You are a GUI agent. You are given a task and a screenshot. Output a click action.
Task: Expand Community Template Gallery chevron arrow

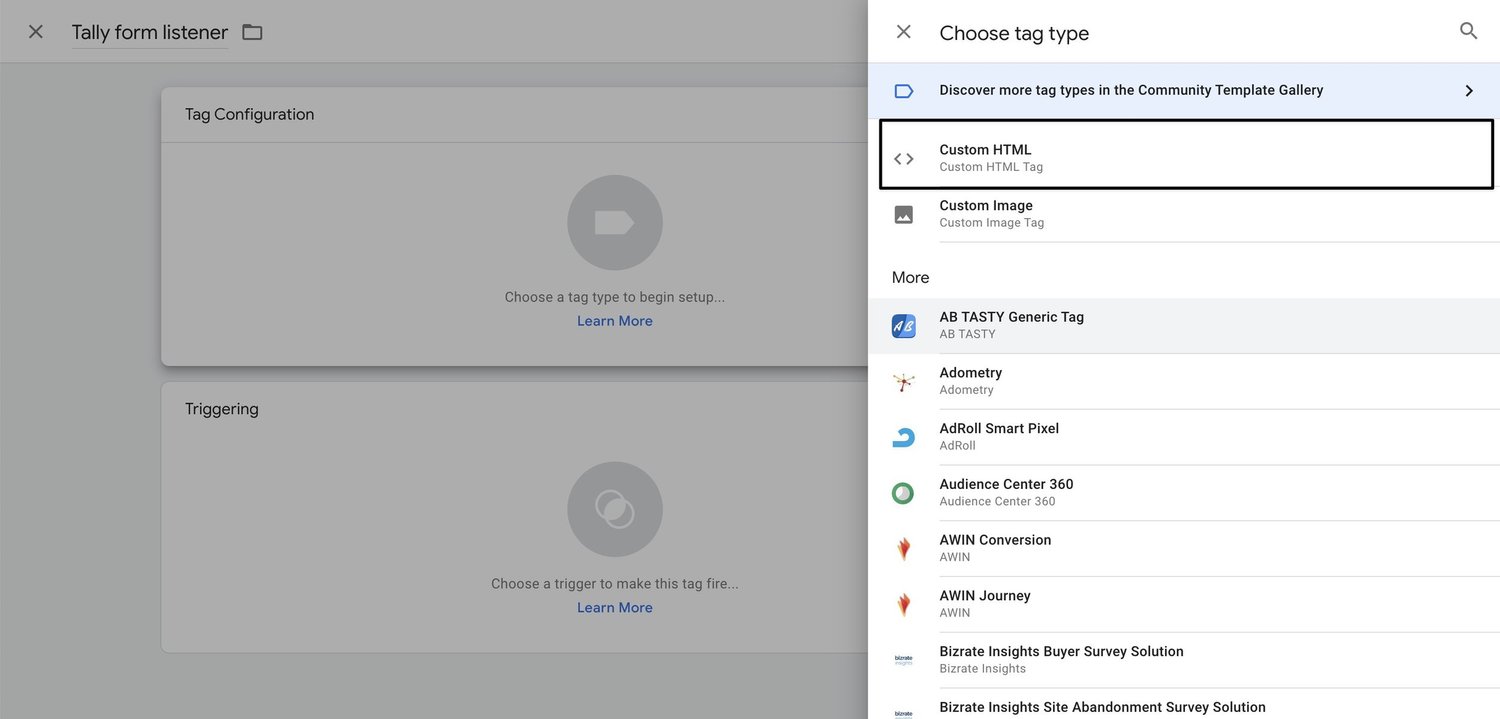[1468, 91]
